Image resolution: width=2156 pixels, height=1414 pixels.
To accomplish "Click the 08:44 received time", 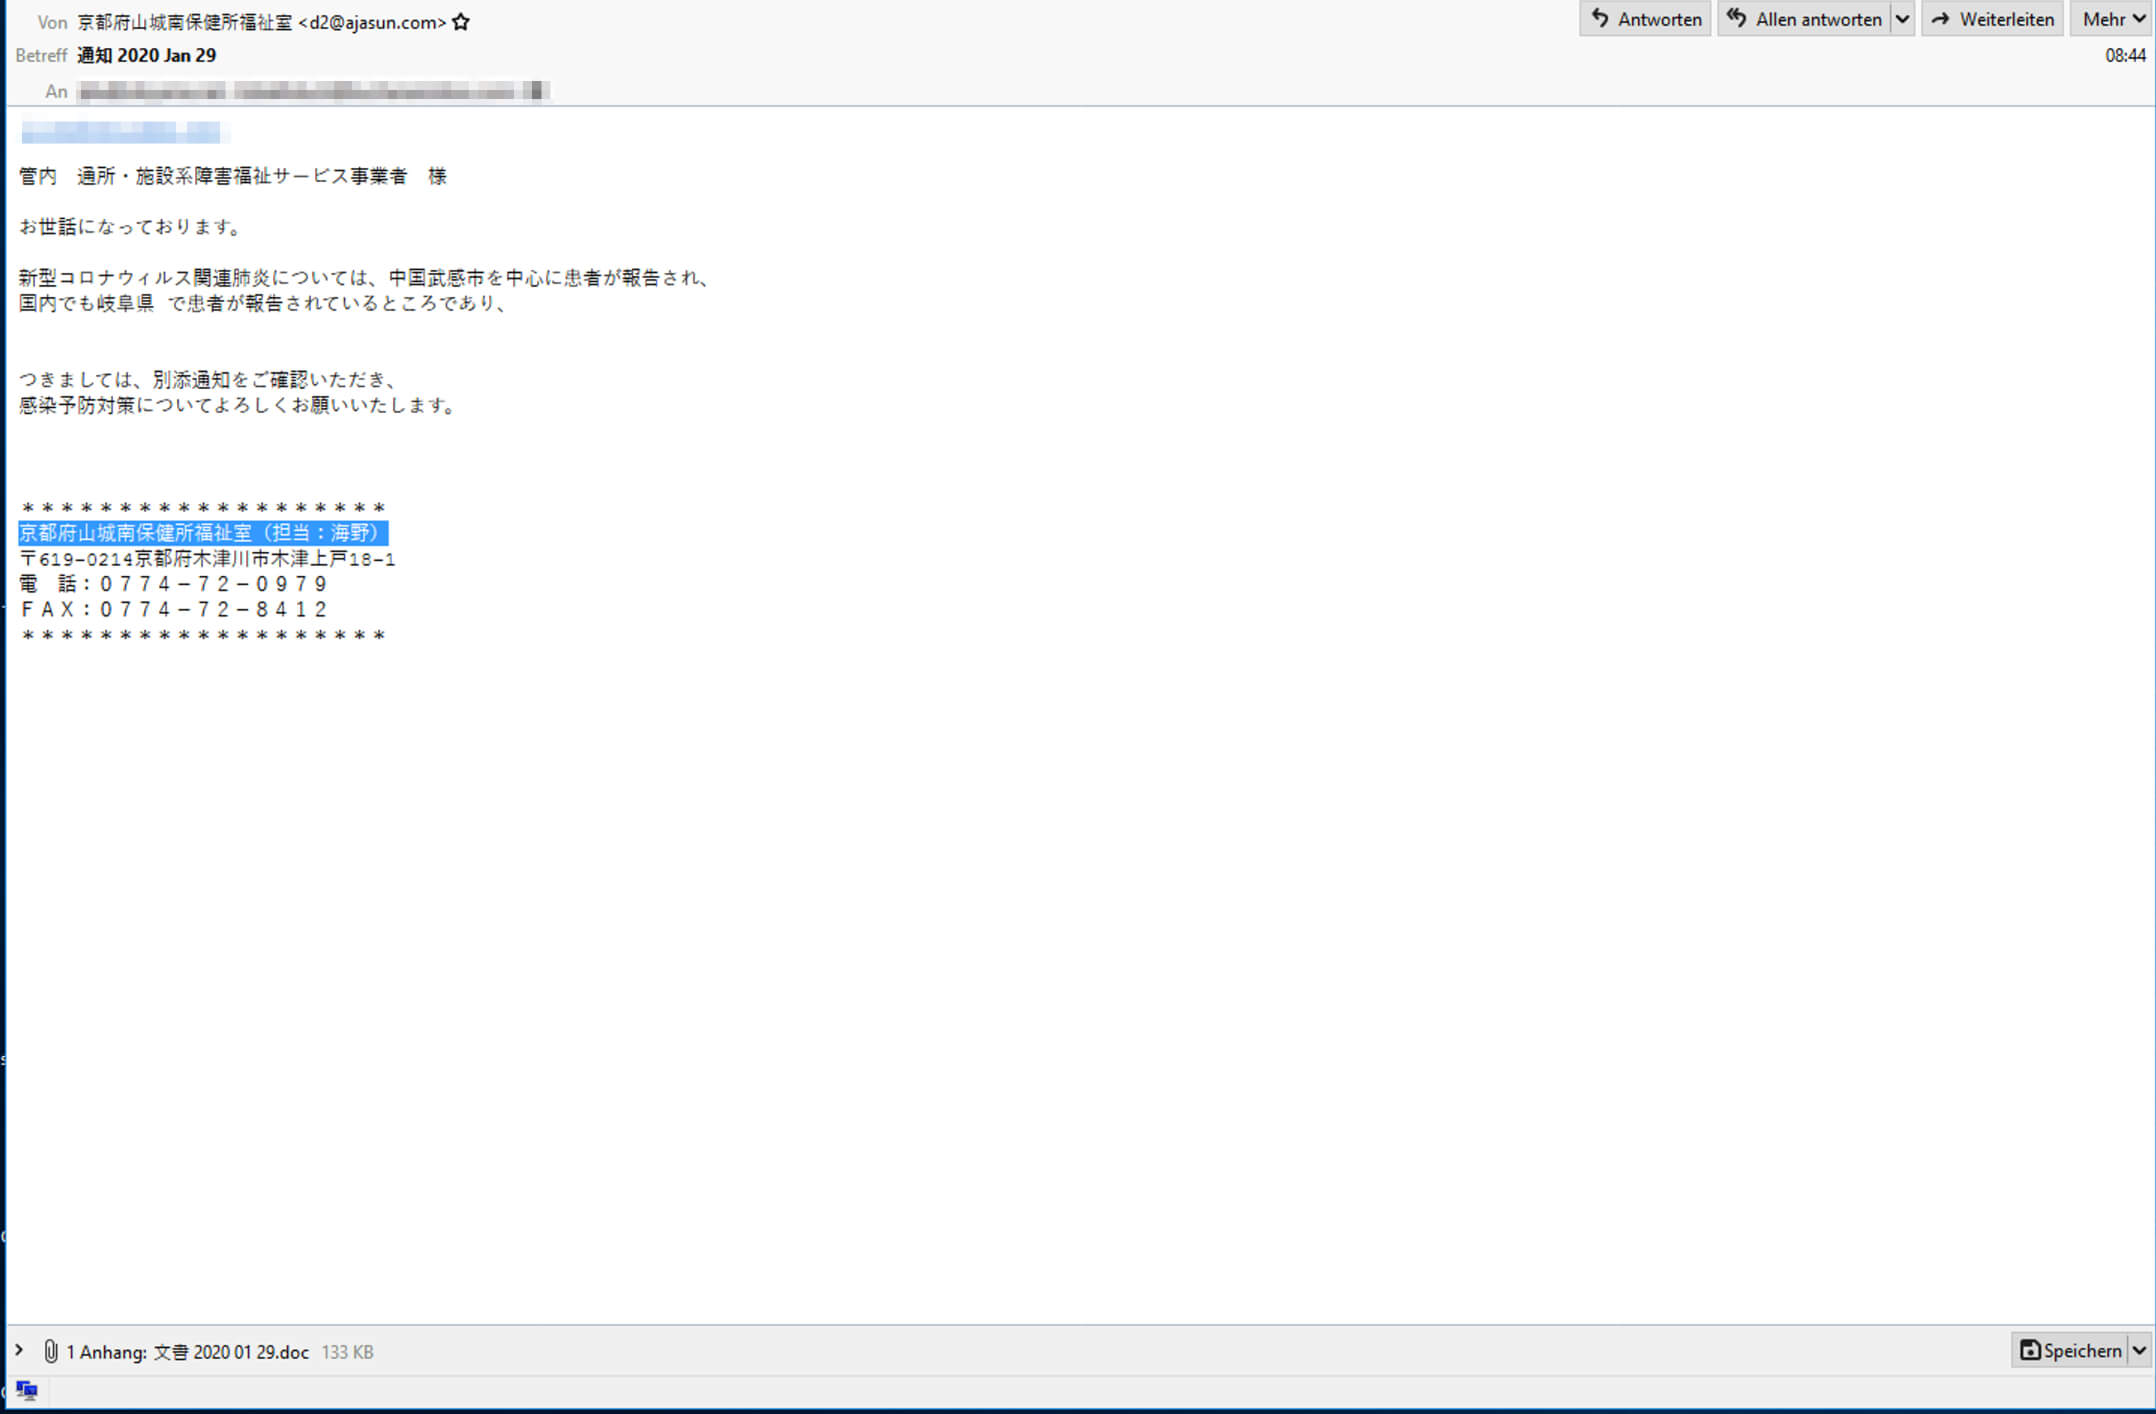I will (2125, 55).
